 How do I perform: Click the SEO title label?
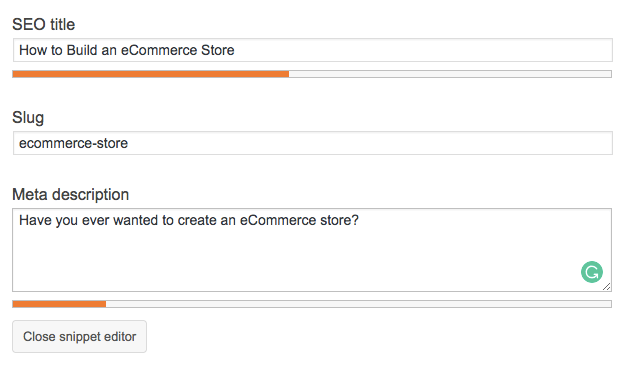click(44, 25)
